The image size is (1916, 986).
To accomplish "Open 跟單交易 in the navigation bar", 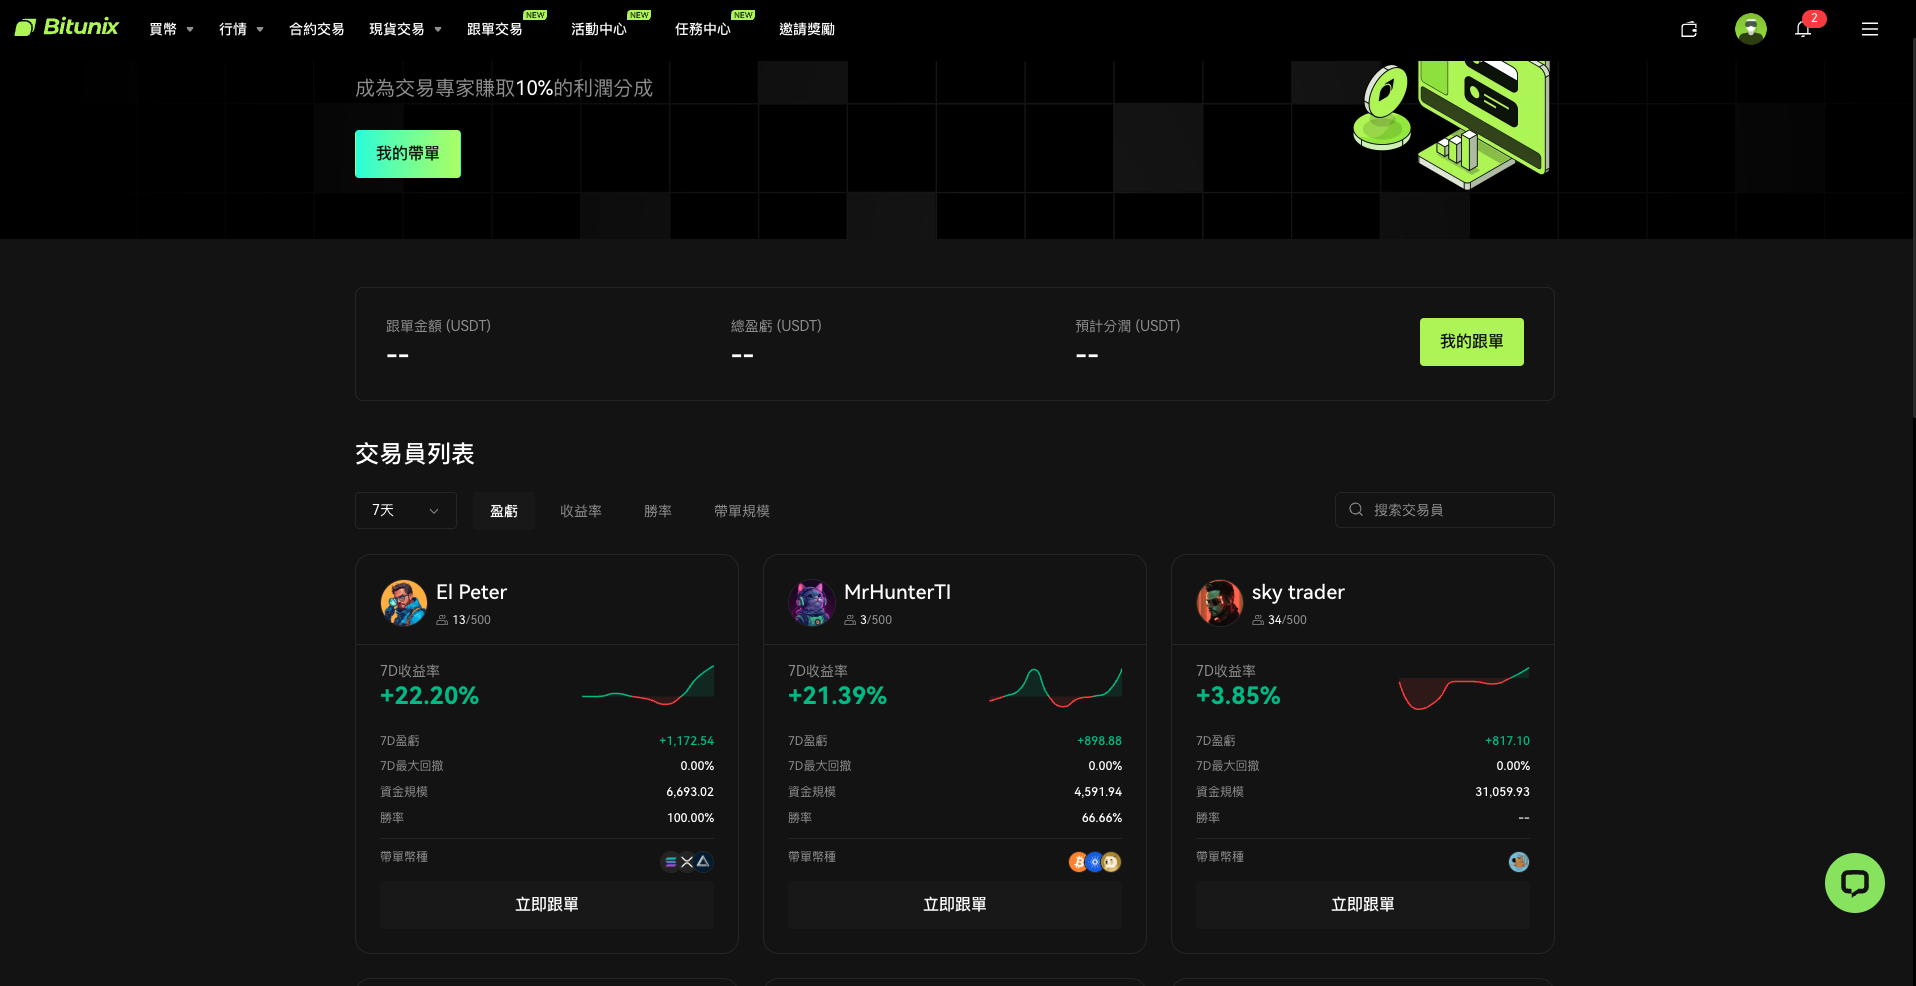I will 495,29.
